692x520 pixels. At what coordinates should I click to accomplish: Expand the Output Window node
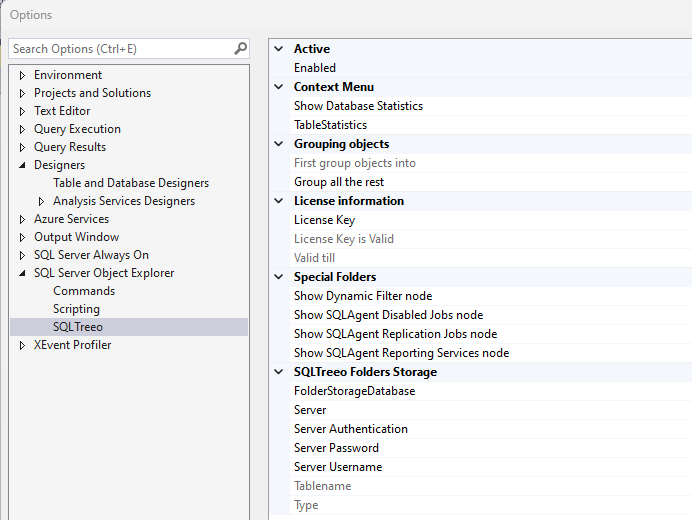pyautogui.click(x=23, y=237)
